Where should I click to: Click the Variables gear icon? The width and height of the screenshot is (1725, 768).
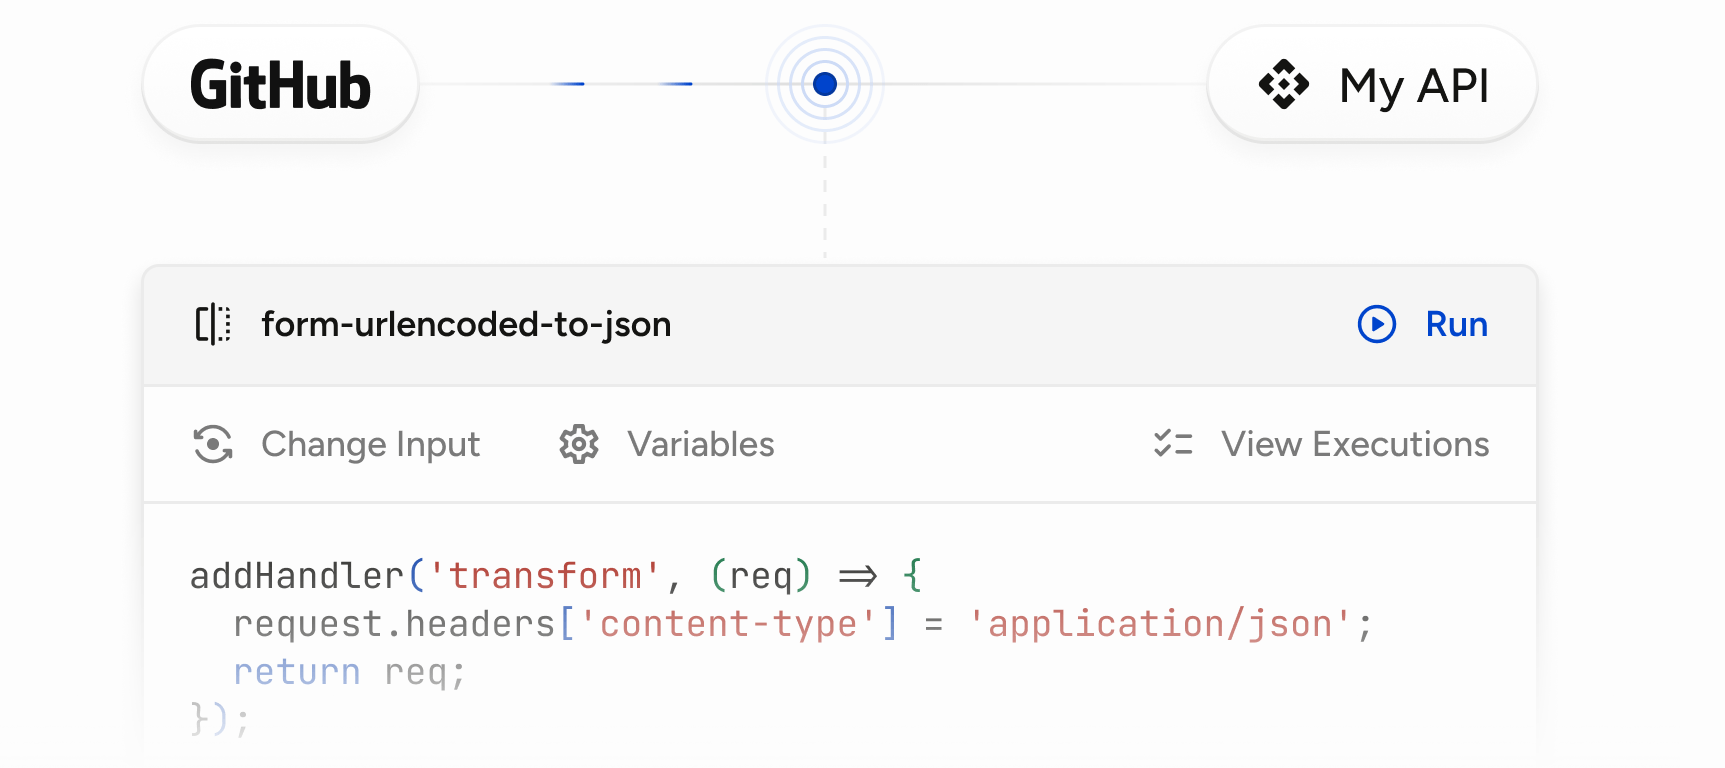click(x=579, y=445)
